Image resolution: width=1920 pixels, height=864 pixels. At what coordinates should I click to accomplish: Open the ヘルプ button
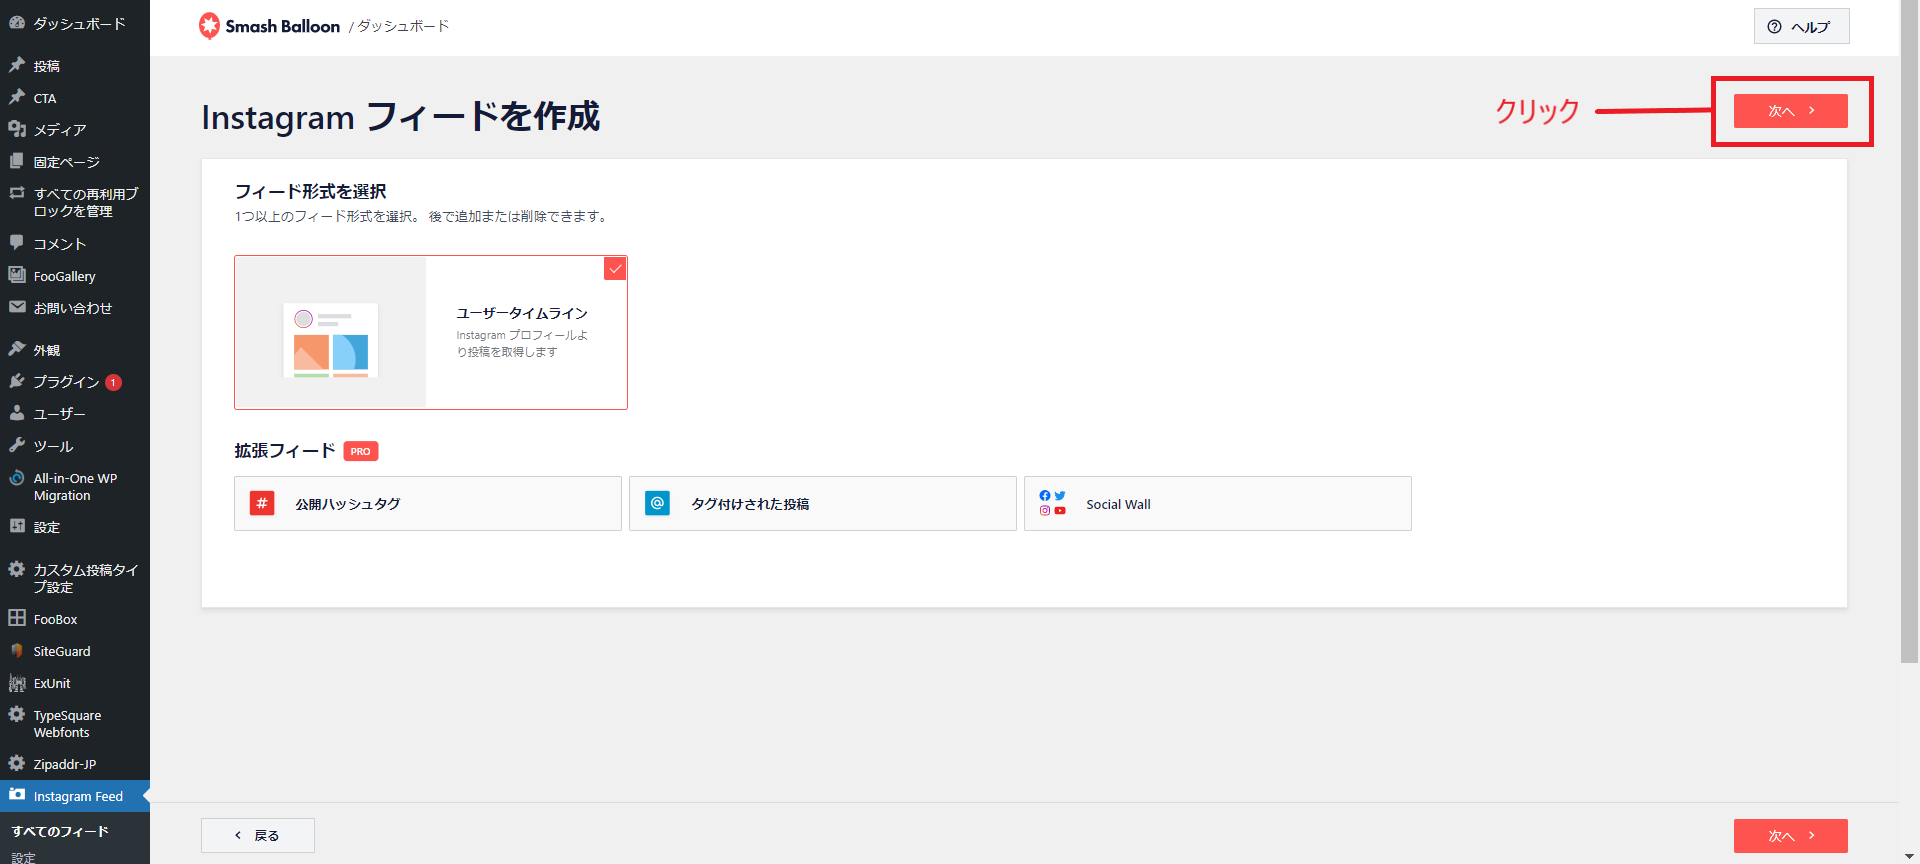point(1801,27)
